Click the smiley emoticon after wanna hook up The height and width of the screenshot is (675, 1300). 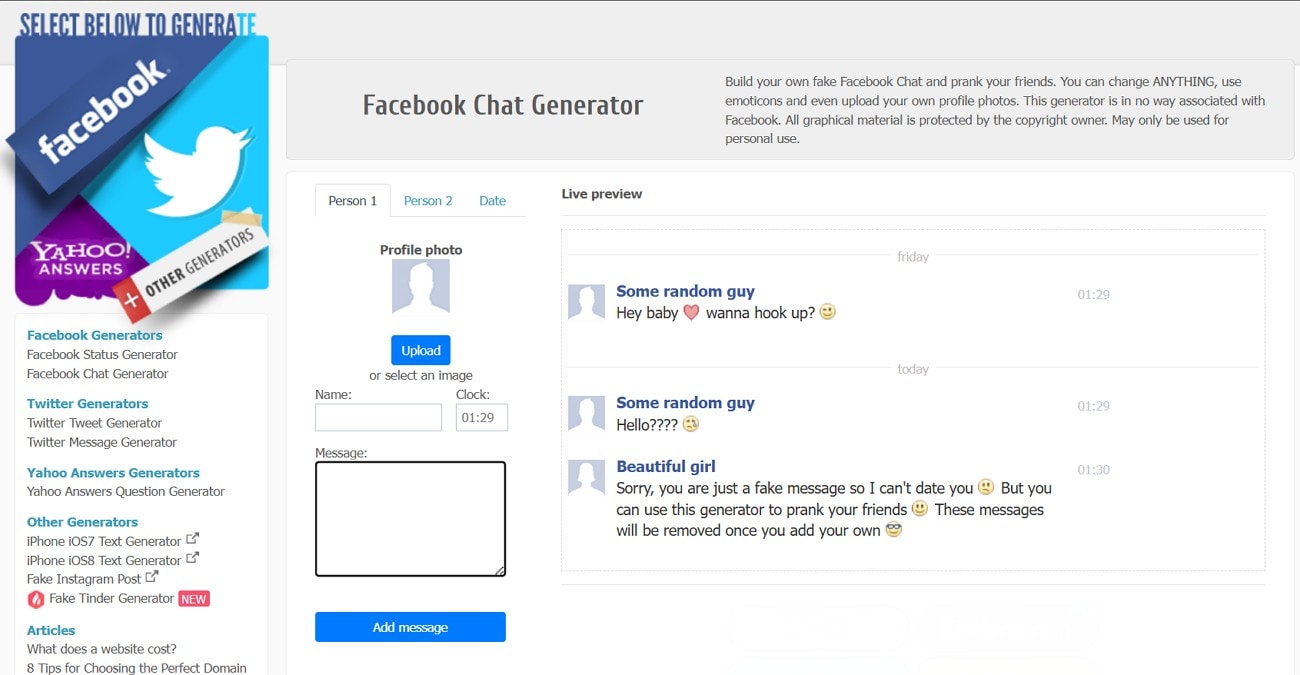[827, 312]
